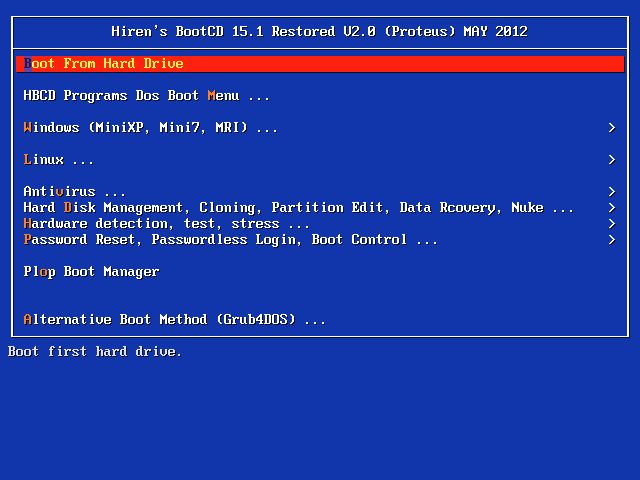Launch Plop Boot Manager

click(x=320, y=271)
